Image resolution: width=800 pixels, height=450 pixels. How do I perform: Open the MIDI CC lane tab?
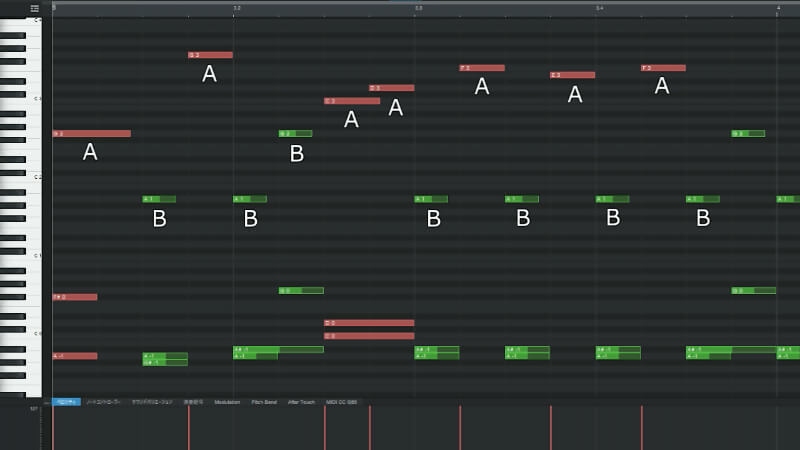[341, 402]
